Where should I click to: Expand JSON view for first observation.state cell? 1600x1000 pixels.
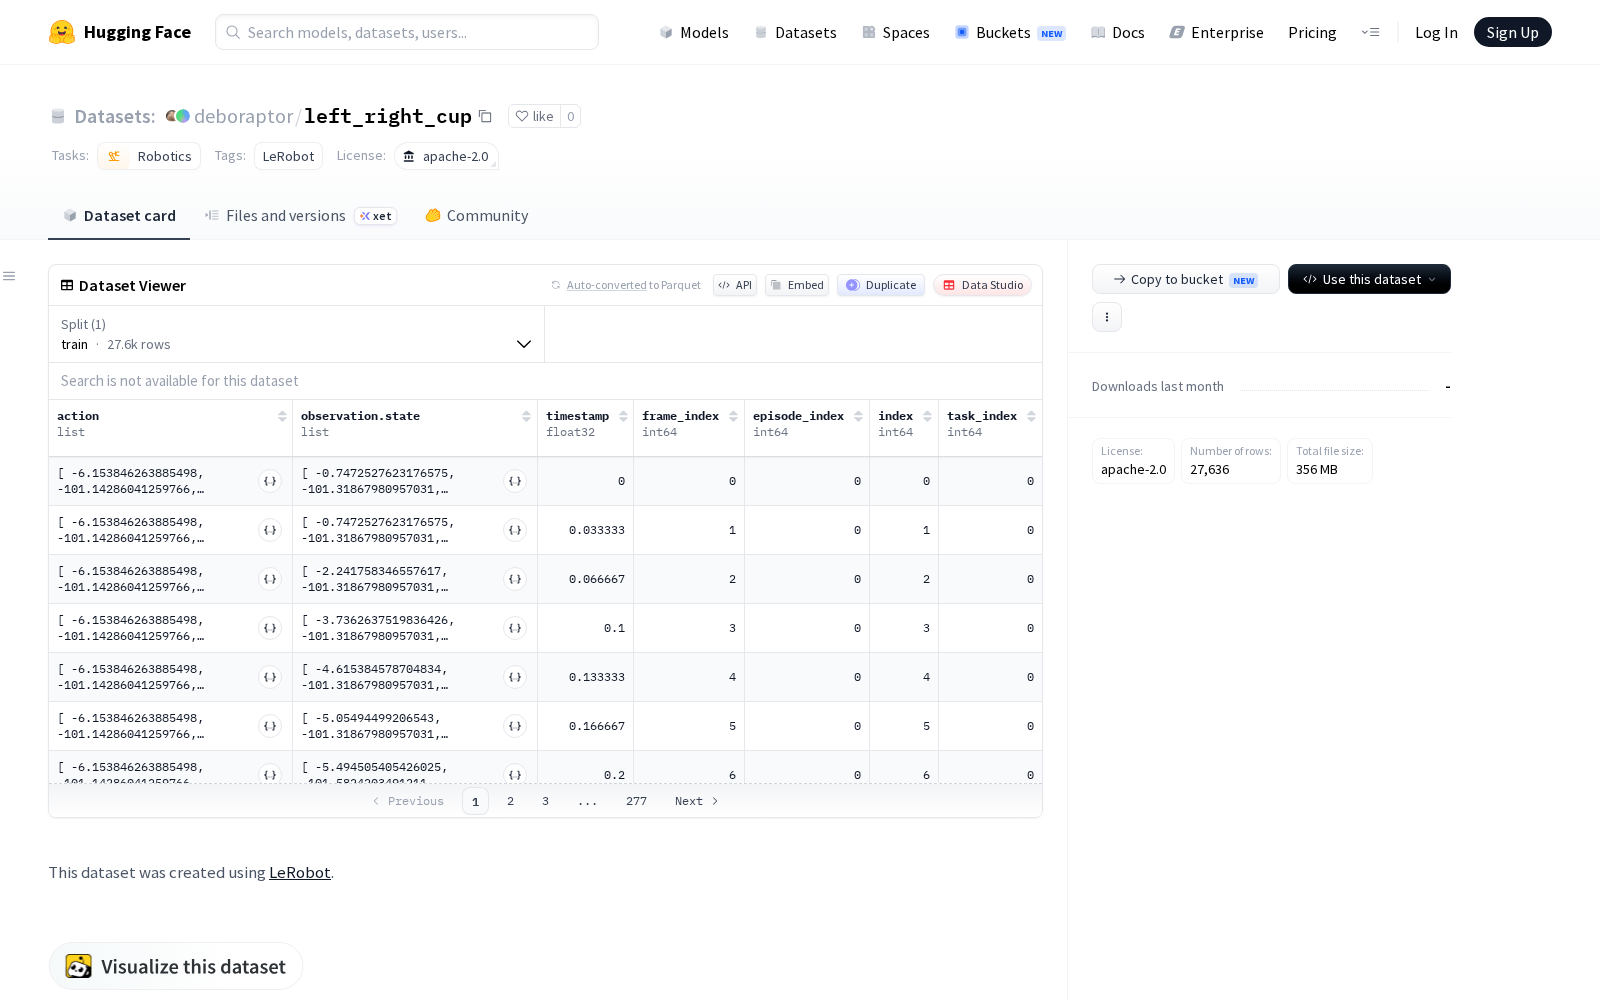(x=515, y=481)
